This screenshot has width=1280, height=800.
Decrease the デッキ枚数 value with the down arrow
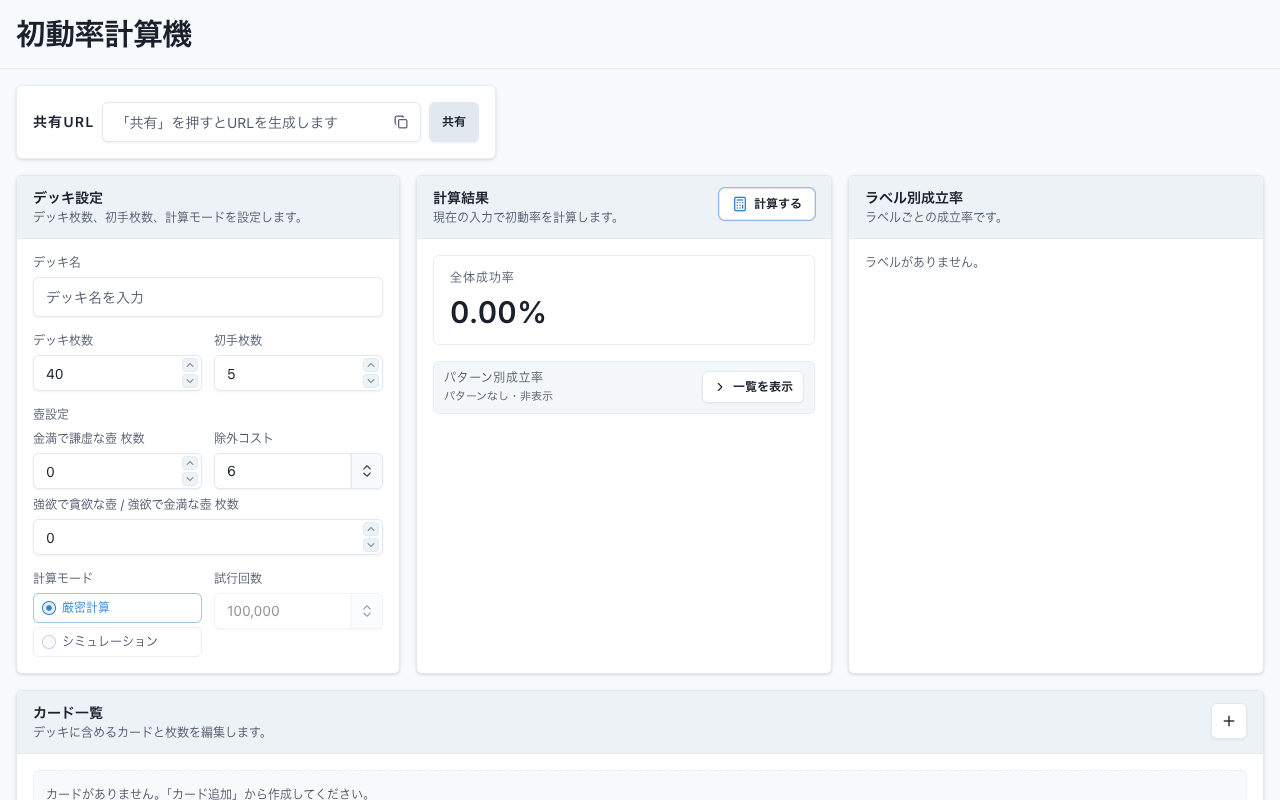(x=190, y=381)
